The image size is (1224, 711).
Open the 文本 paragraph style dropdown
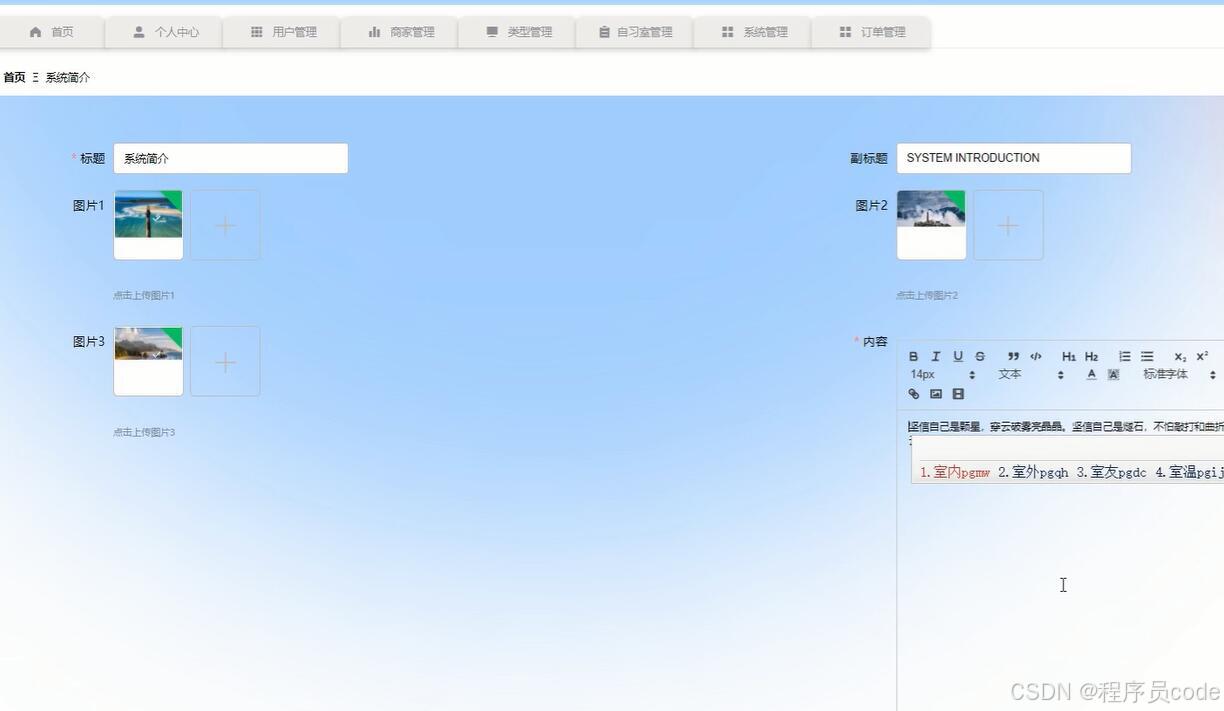[1010, 374]
